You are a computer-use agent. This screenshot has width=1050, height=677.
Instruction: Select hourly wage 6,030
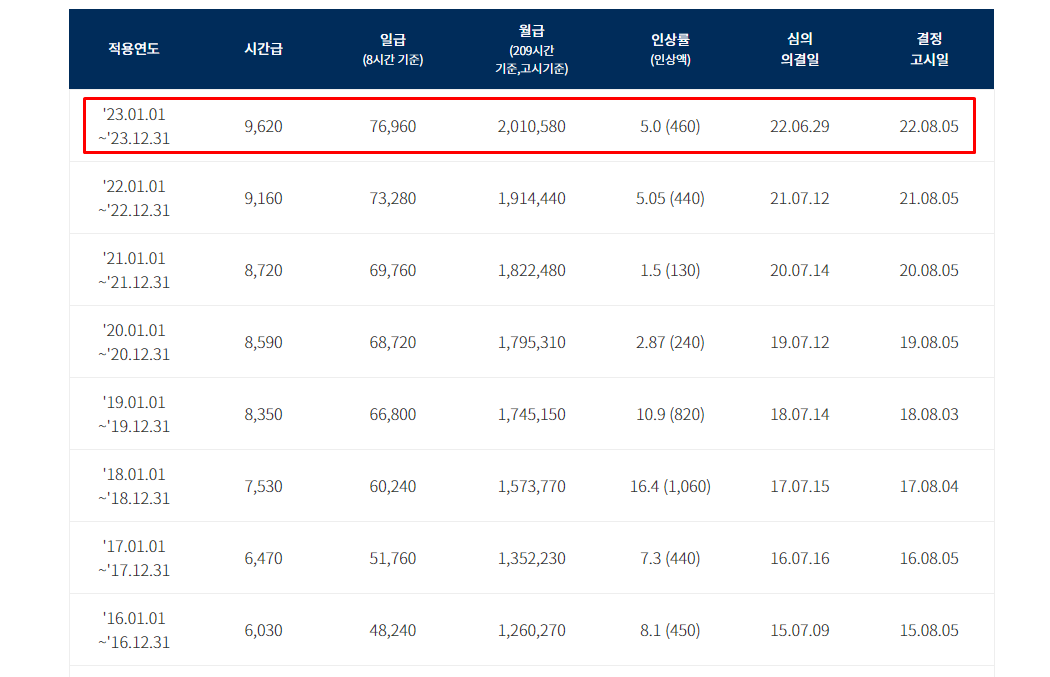263,630
